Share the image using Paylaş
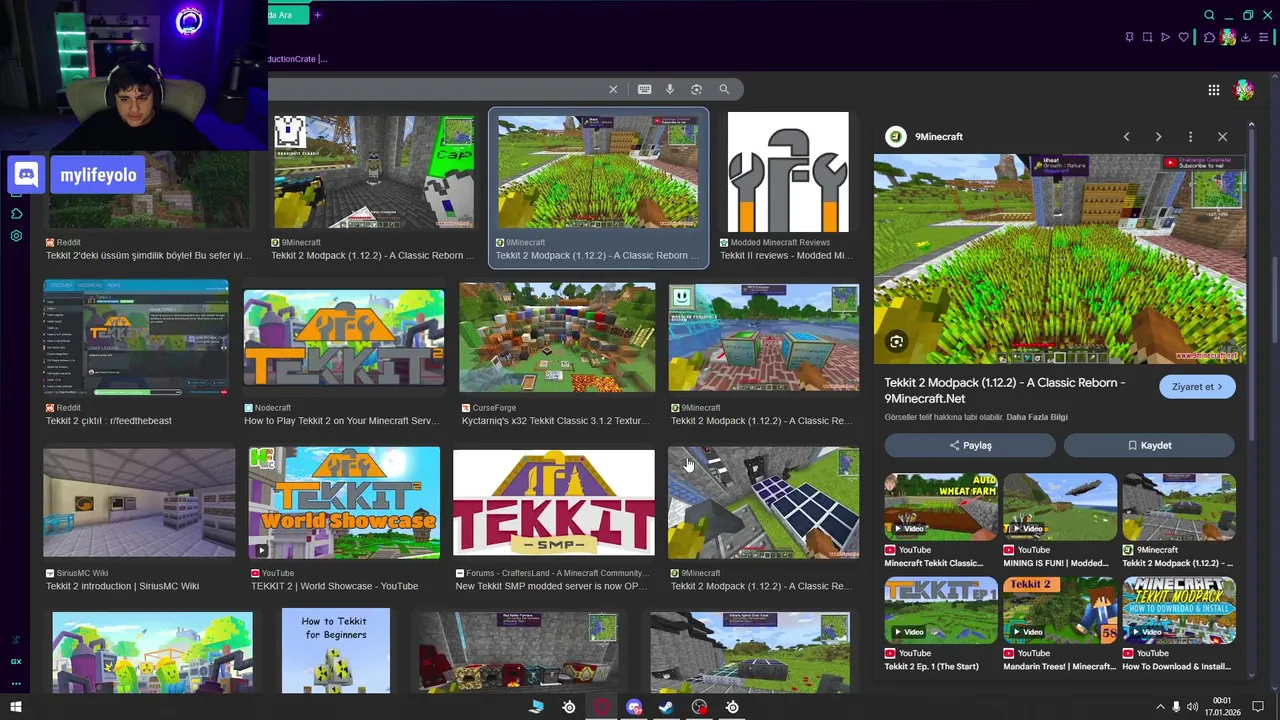Image resolution: width=1280 pixels, height=720 pixels. pos(969,445)
